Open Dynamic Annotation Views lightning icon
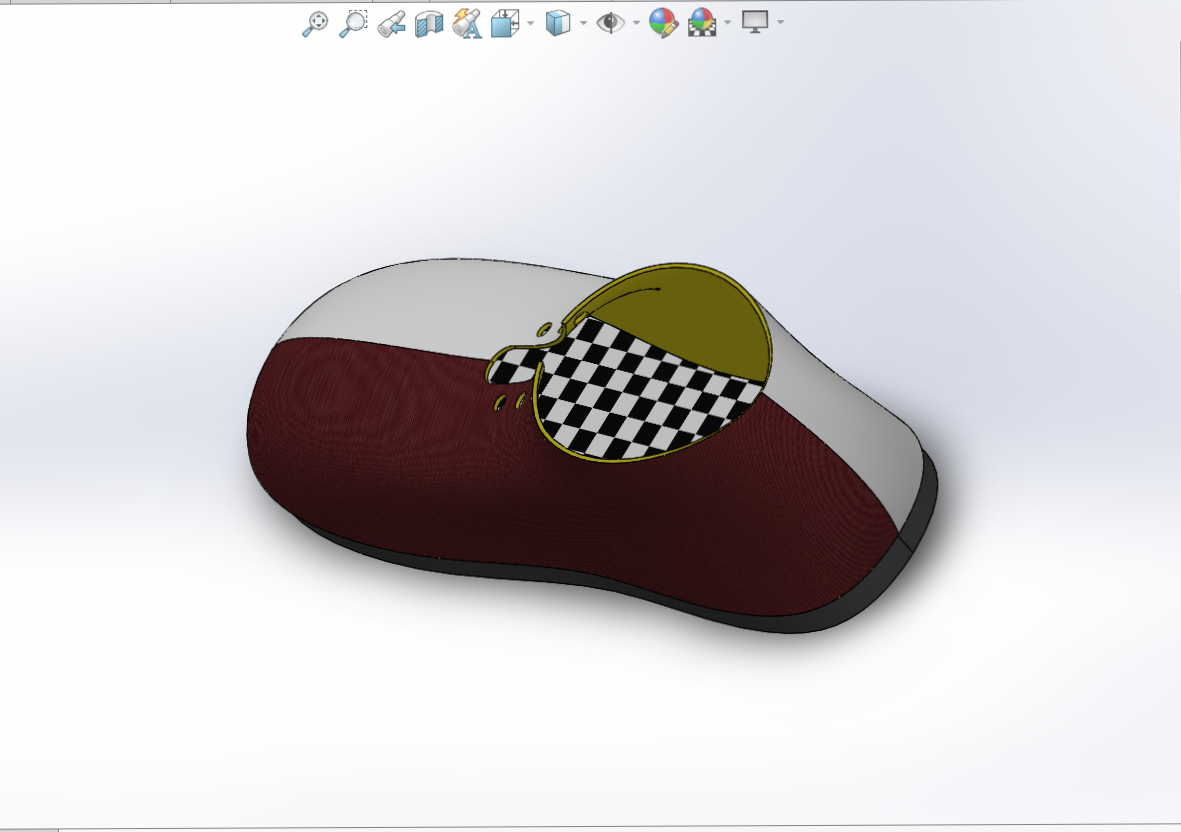Image resolution: width=1181 pixels, height=832 pixels. click(x=467, y=23)
